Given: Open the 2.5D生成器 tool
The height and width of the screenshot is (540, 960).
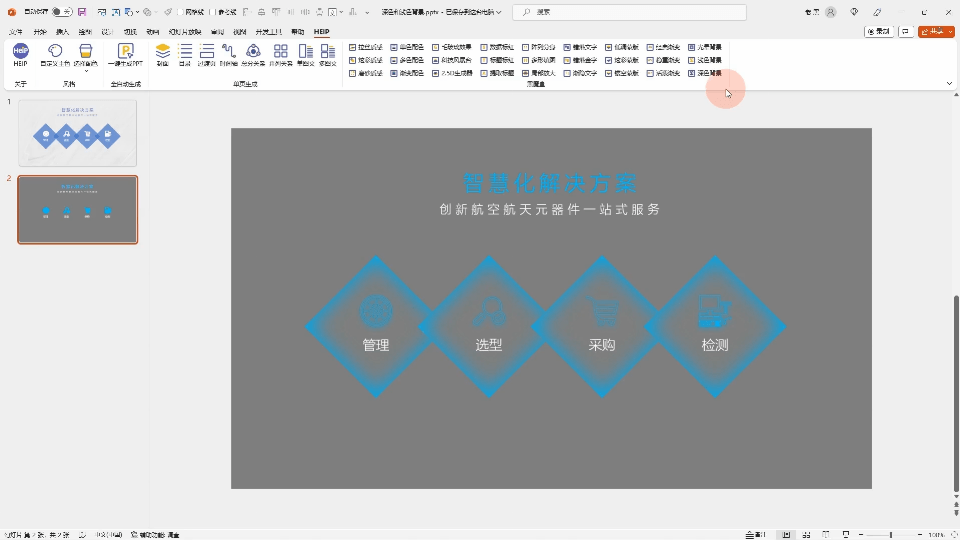Looking at the screenshot, I should (x=452, y=73).
